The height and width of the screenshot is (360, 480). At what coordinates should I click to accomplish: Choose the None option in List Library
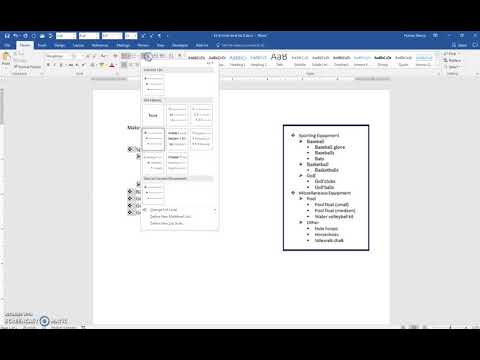(x=153, y=115)
